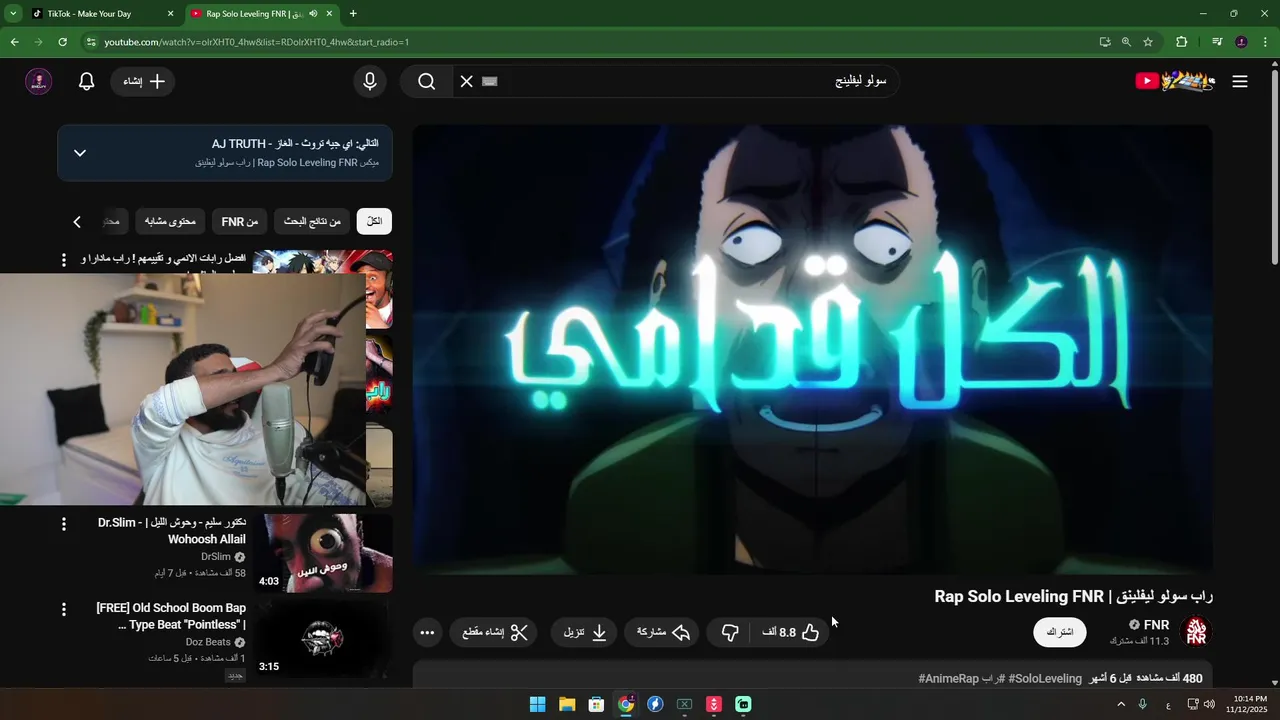
Task: Go back in browser history
Action: point(14,42)
